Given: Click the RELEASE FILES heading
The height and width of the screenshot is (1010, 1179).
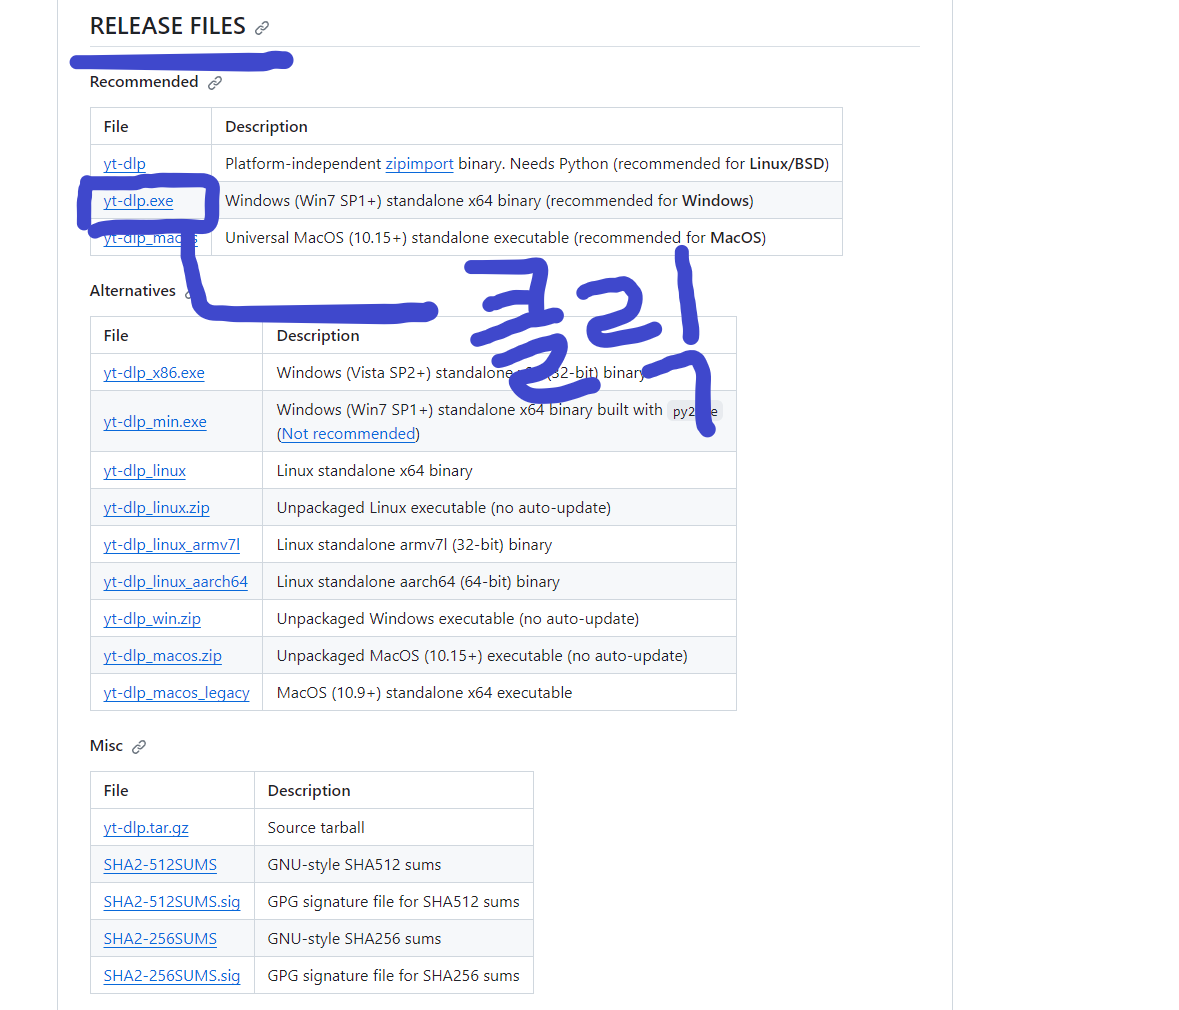Looking at the screenshot, I should [168, 26].
